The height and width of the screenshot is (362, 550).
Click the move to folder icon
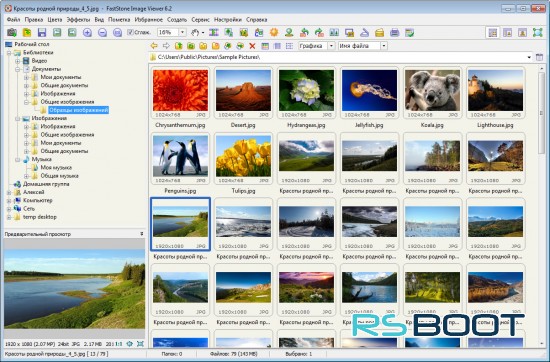click(240, 46)
